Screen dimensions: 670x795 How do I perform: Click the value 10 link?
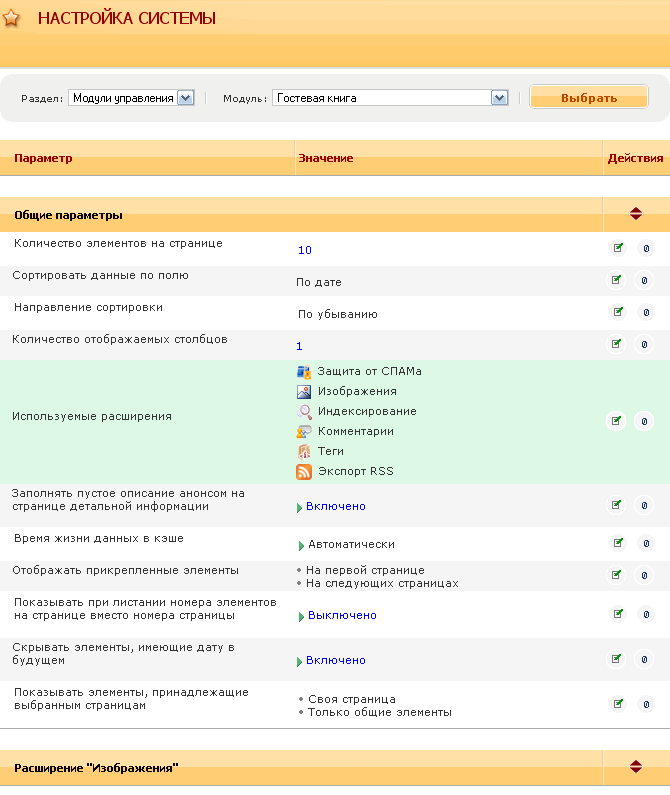(x=305, y=250)
